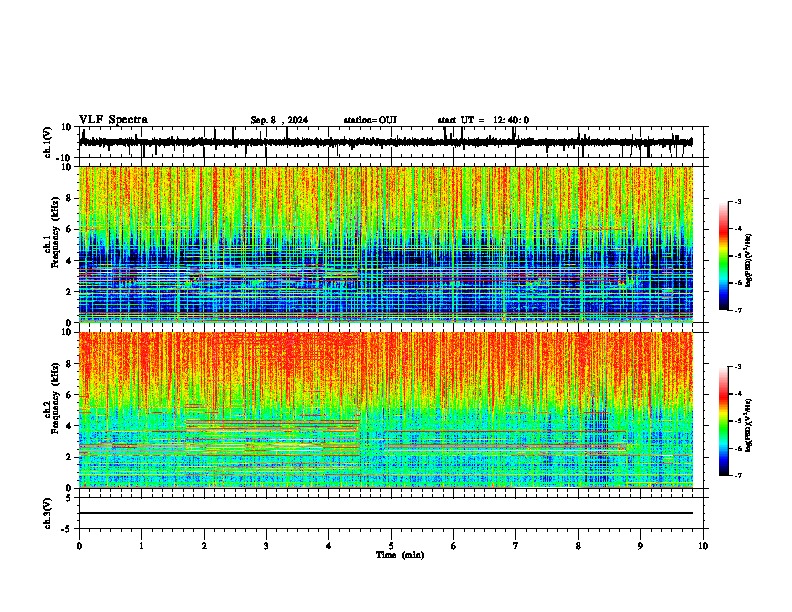Click the ch.1 color bar '-3' label
This screenshot has width=792, height=612.
tap(737, 201)
